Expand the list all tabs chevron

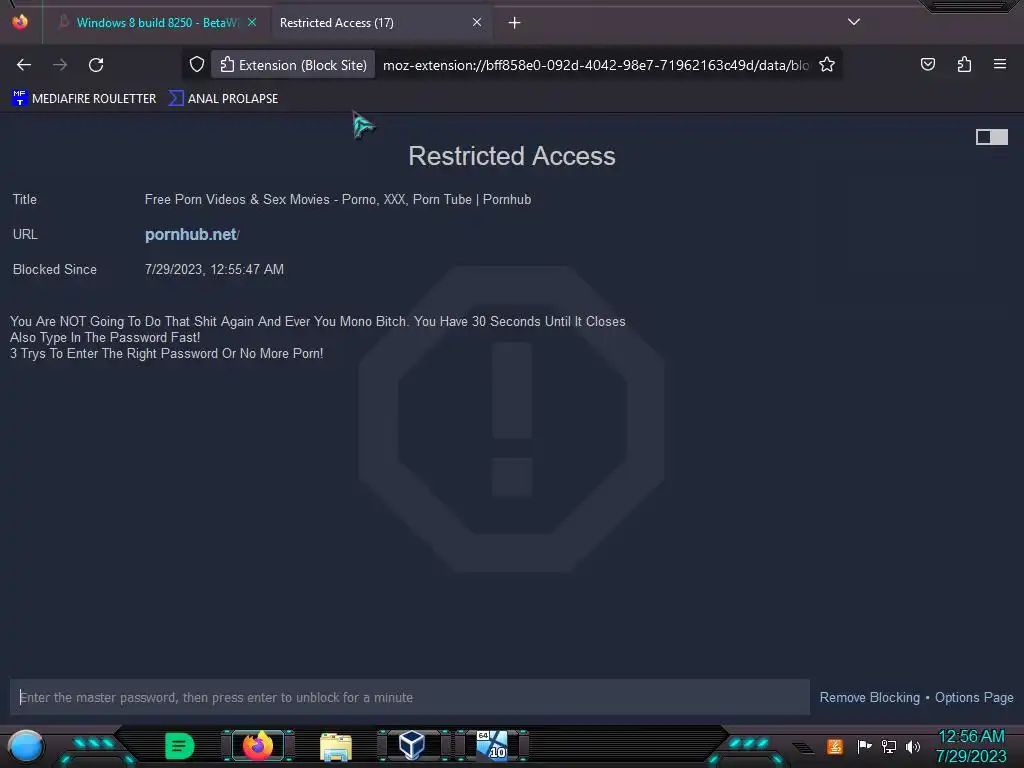point(854,22)
